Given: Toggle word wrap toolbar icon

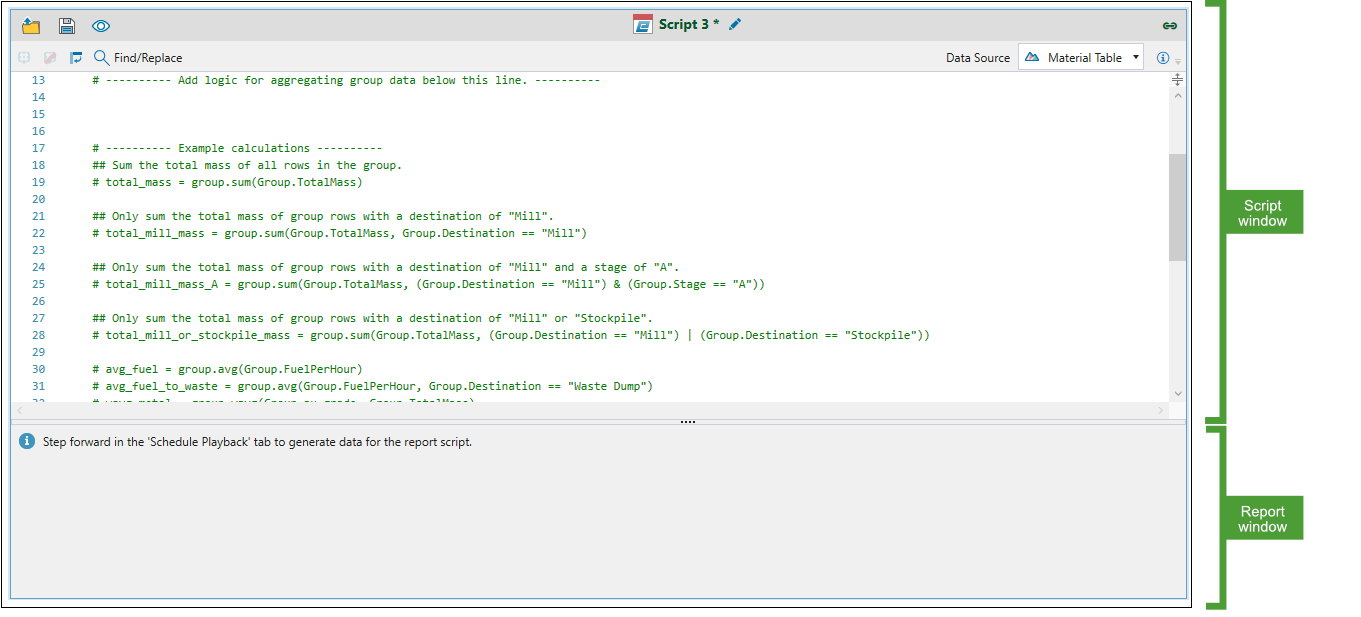Looking at the screenshot, I should pyautogui.click(x=76, y=58).
